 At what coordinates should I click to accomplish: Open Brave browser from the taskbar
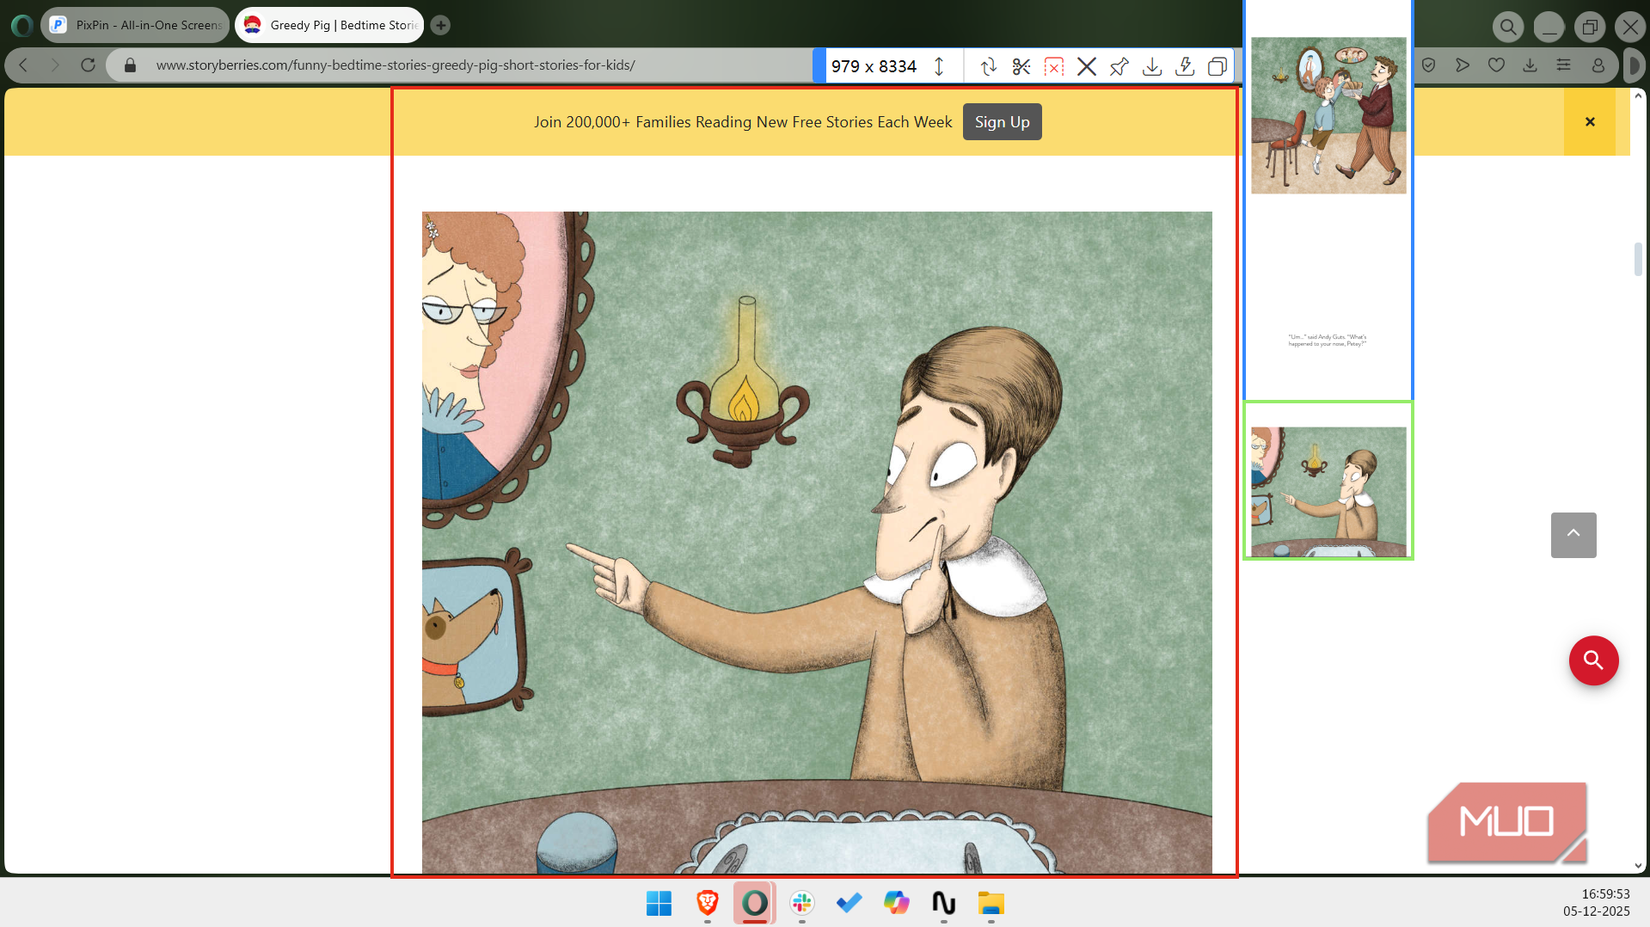coord(707,903)
